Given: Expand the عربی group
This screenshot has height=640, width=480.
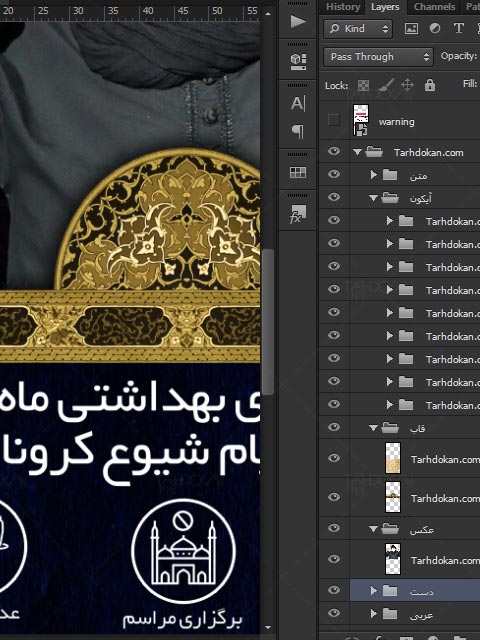Looking at the screenshot, I should [x=373, y=613].
